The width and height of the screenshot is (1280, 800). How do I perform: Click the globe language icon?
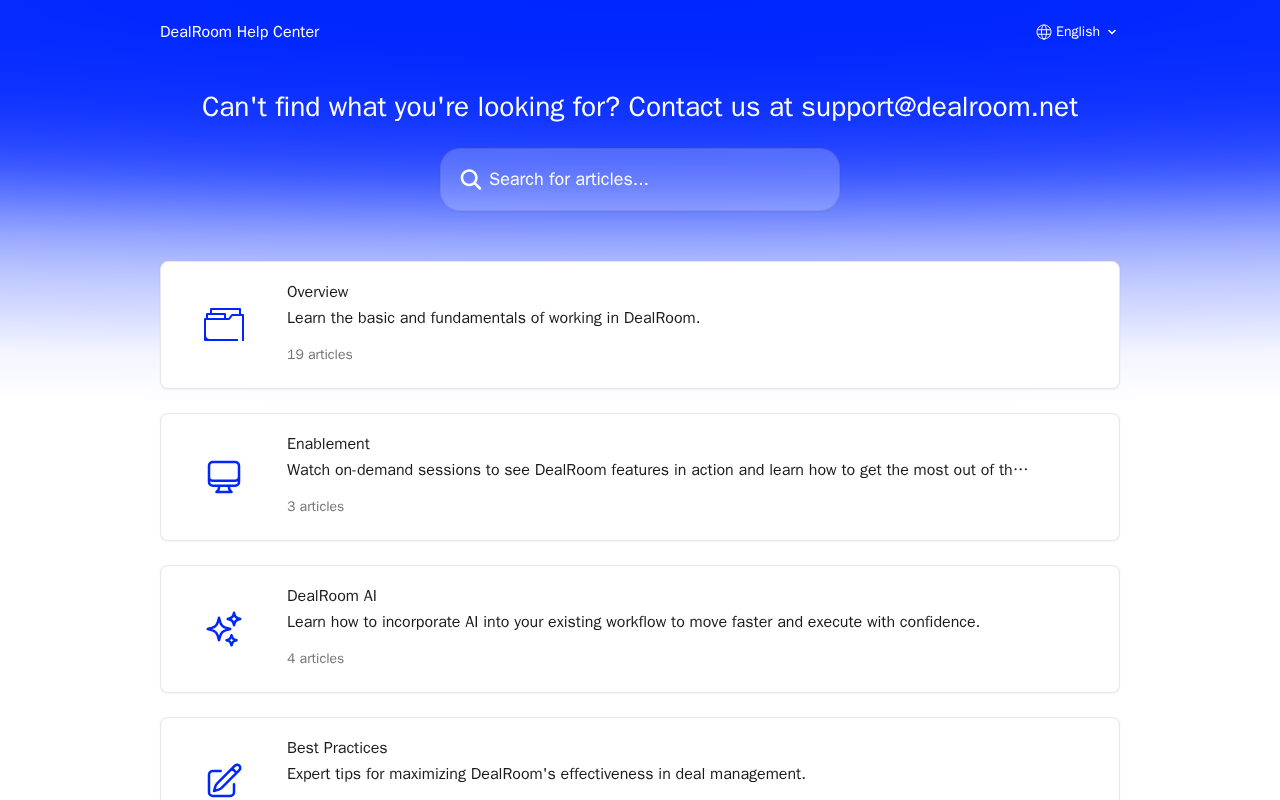click(1044, 32)
